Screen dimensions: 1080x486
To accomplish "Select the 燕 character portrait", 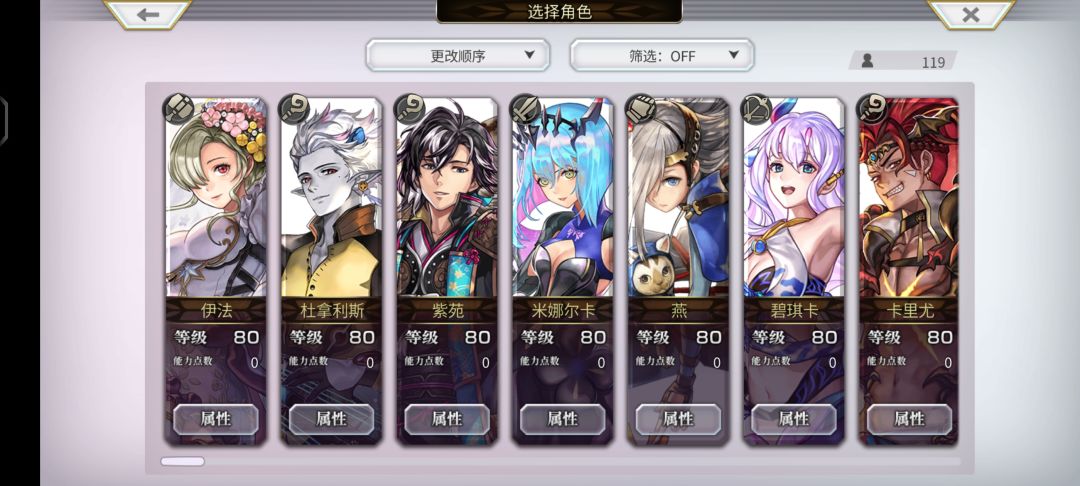I will pyautogui.click(x=678, y=198).
